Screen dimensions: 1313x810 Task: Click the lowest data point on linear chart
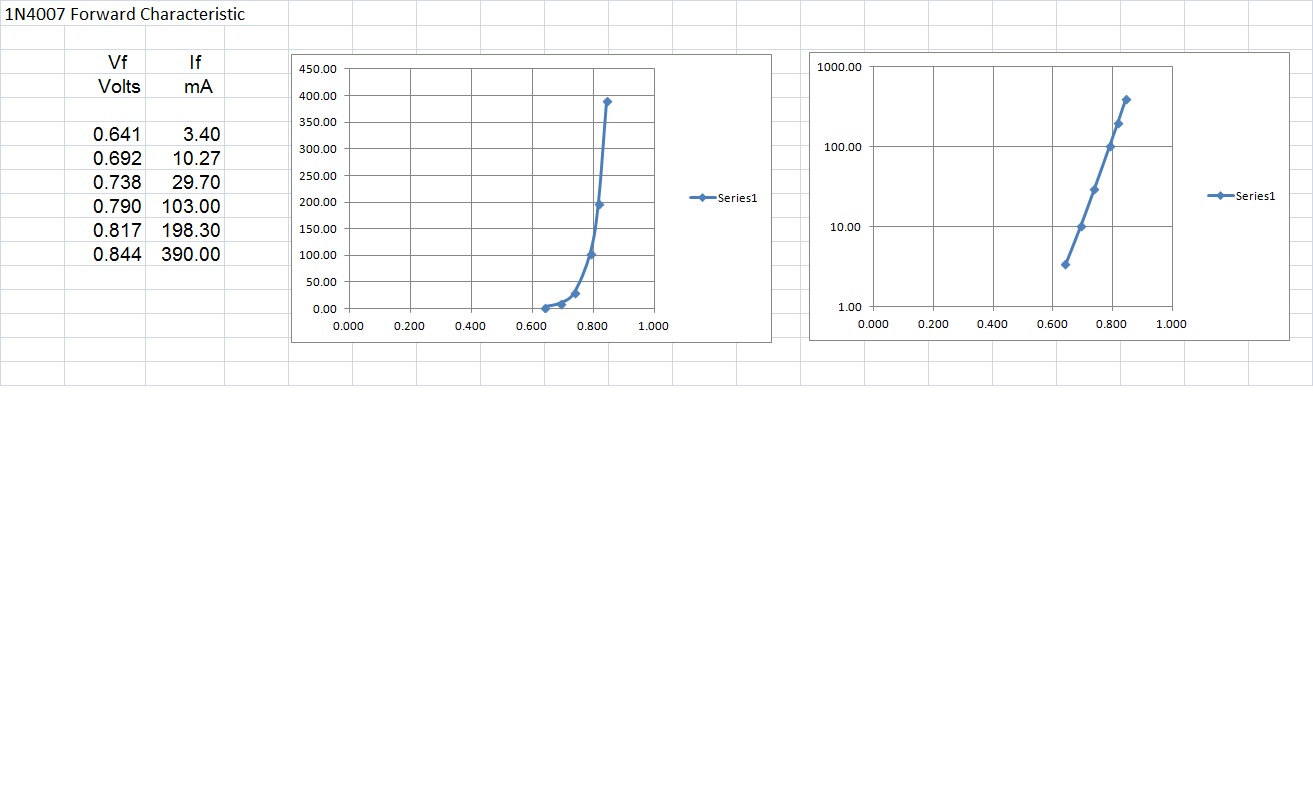click(545, 308)
